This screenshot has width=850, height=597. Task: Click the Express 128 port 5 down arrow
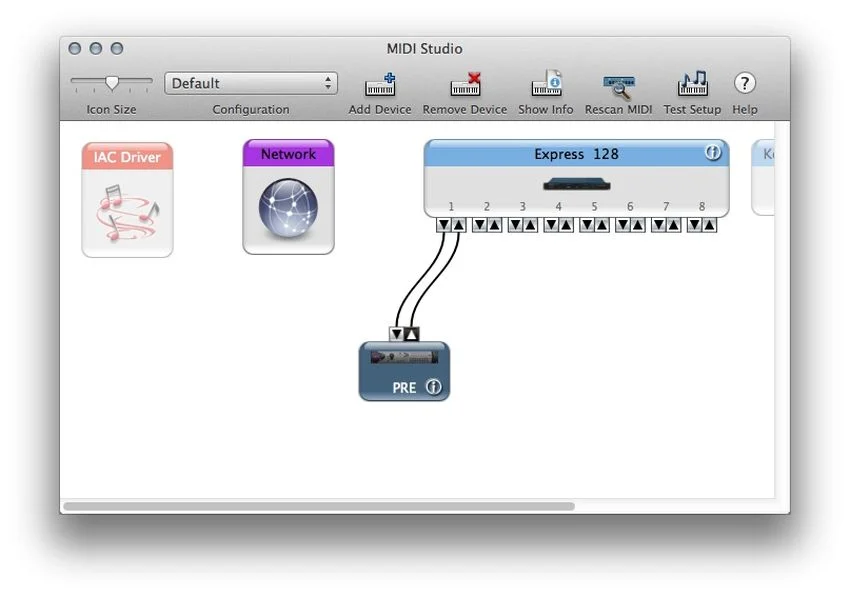[587, 225]
